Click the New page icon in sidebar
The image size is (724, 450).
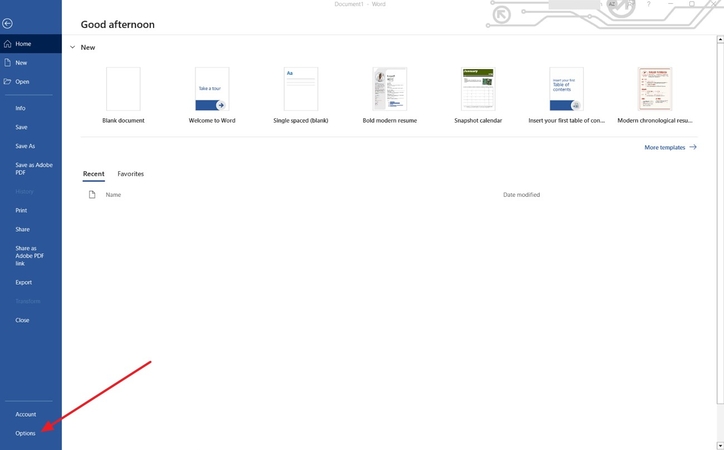[x=7, y=63]
